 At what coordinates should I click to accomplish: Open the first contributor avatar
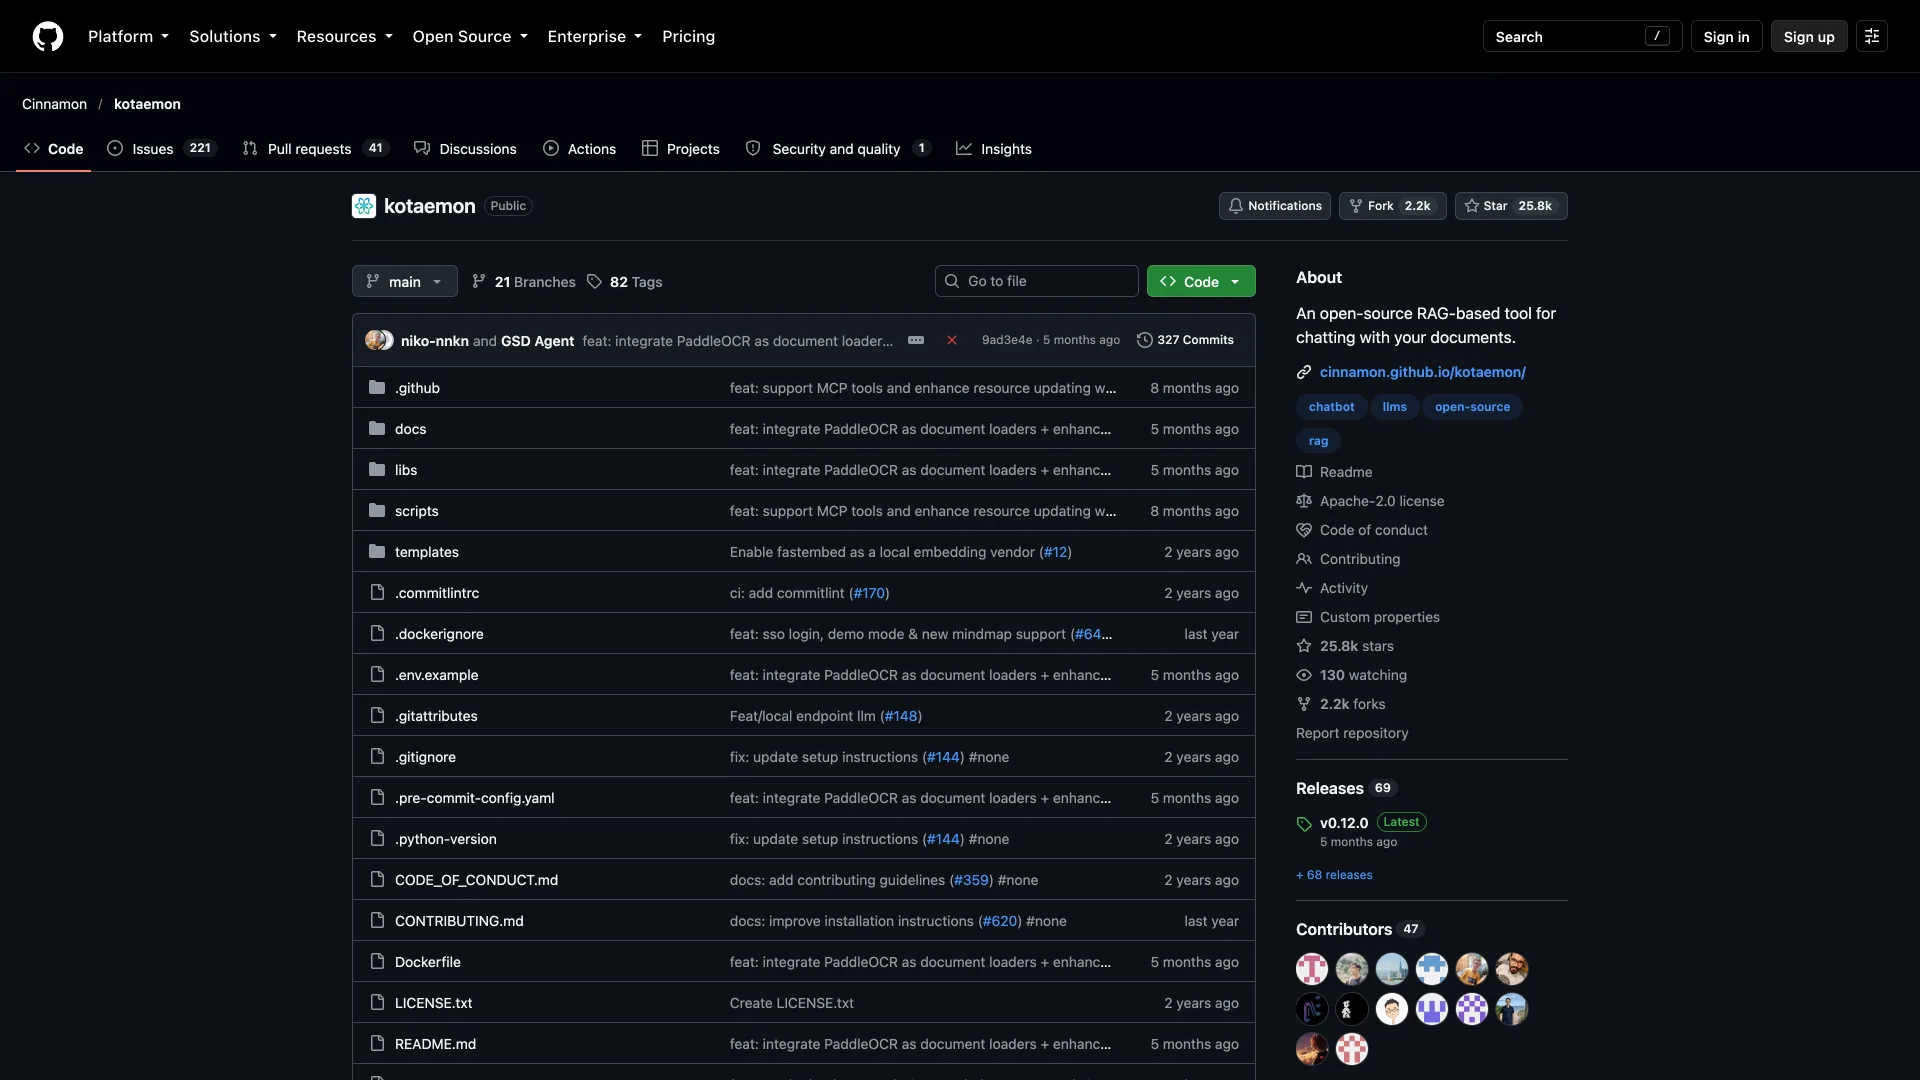(x=1312, y=969)
